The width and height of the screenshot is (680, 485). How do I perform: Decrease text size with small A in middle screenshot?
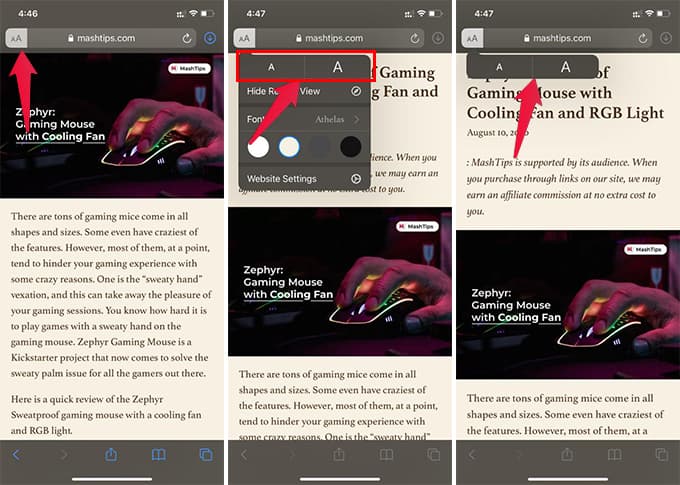pyautogui.click(x=271, y=67)
